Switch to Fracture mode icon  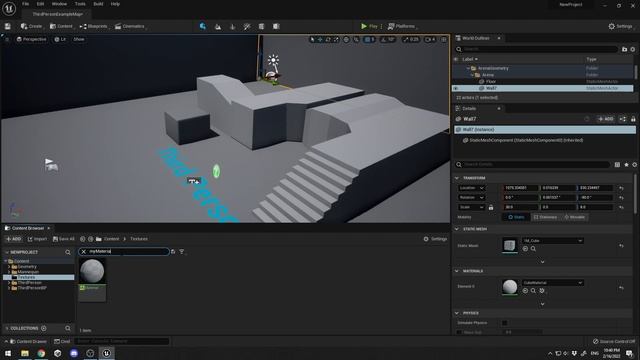(x=276, y=27)
